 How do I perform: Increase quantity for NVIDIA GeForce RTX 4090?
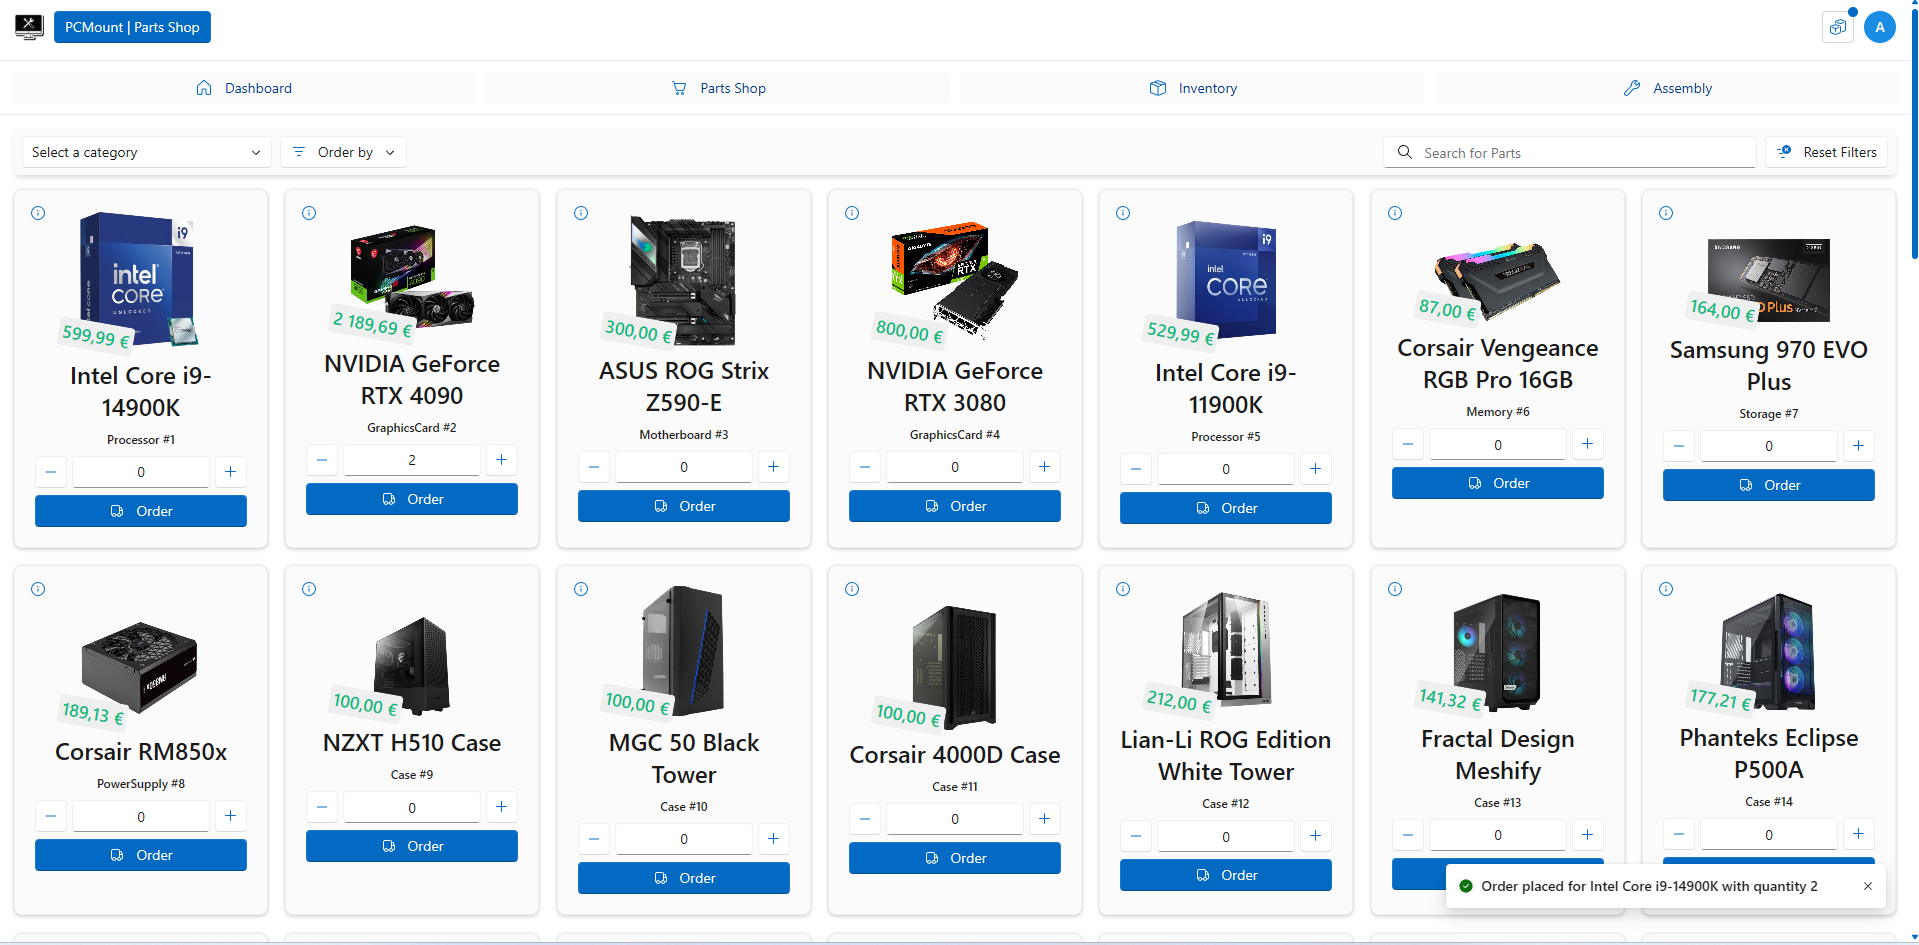coord(501,459)
